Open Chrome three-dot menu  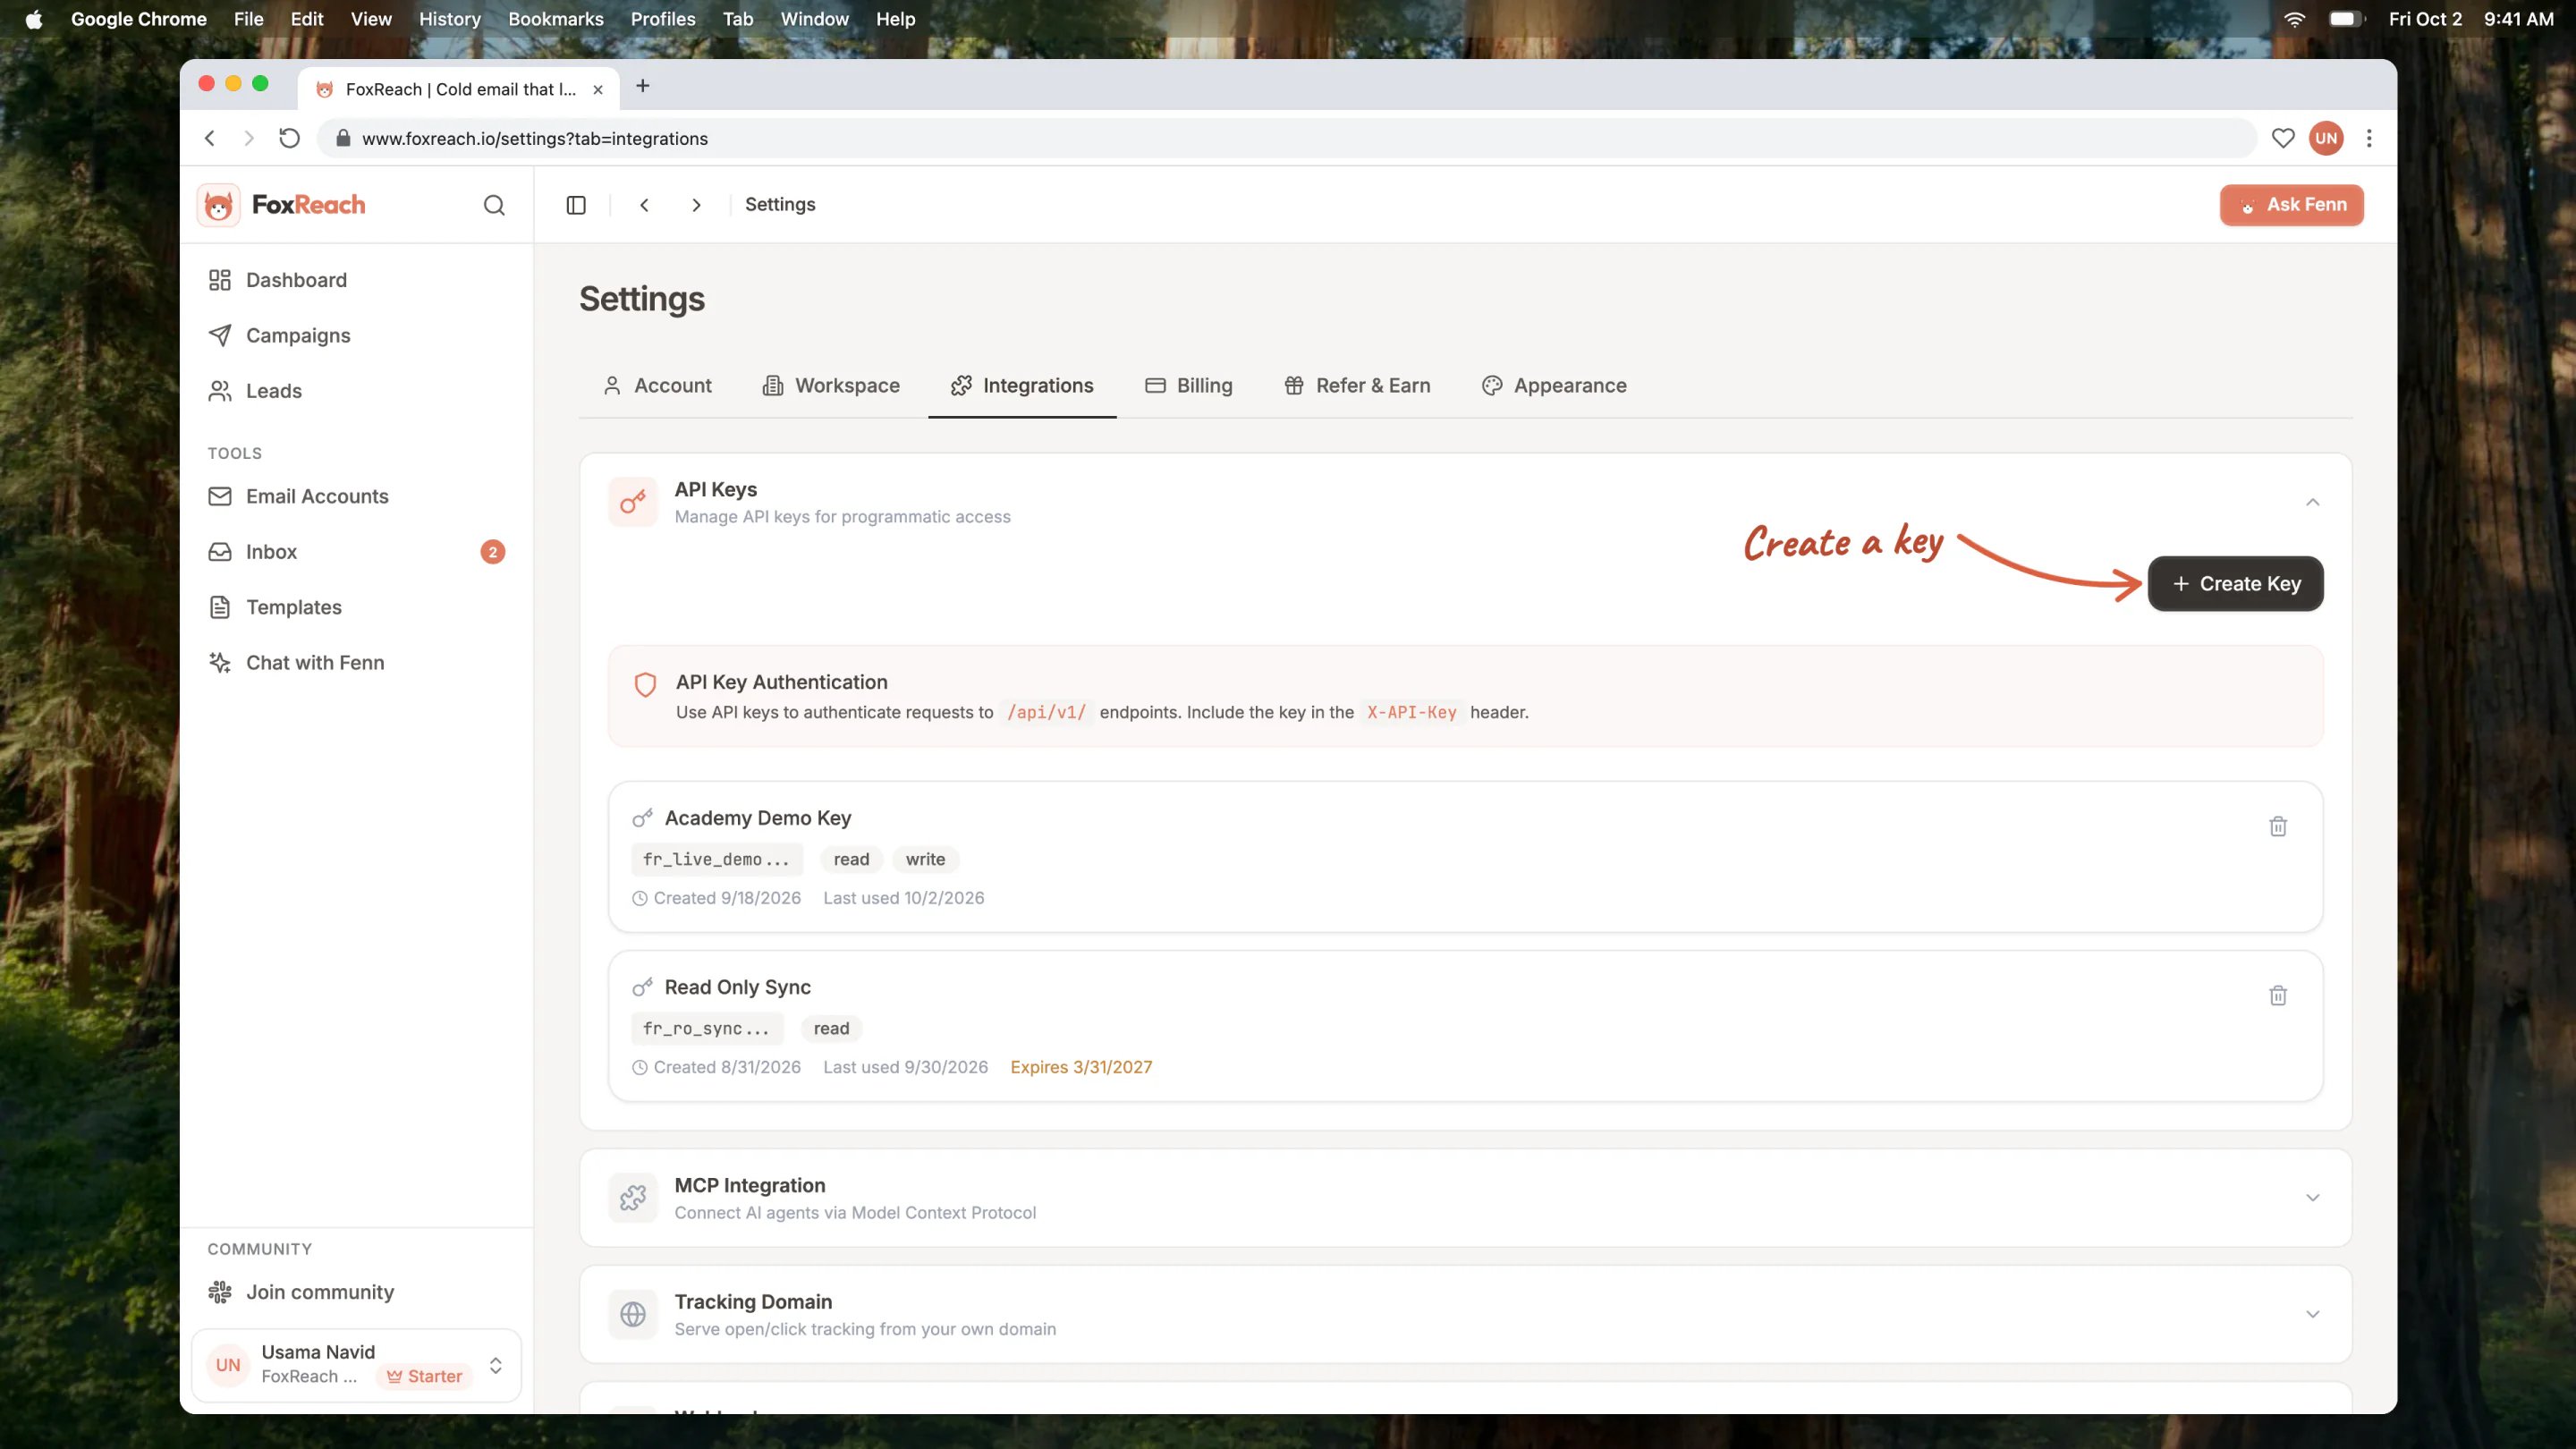(x=2369, y=138)
